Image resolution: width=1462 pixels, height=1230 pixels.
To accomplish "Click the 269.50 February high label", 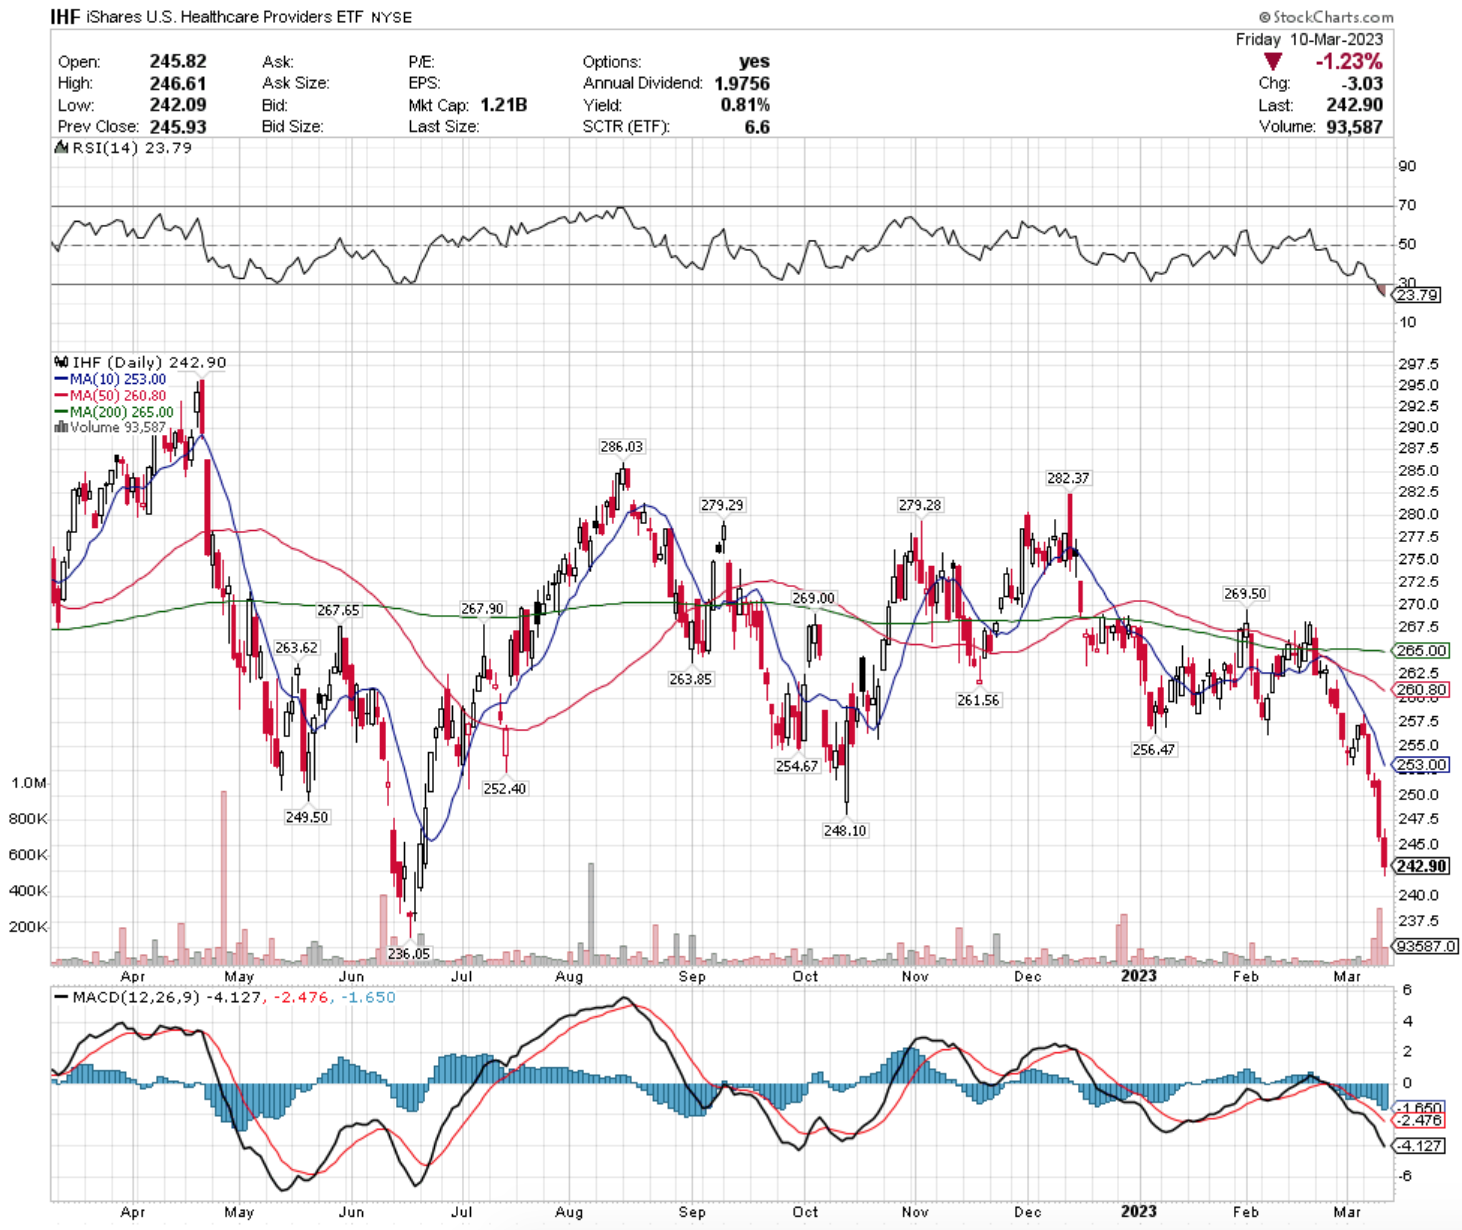I will pyautogui.click(x=1245, y=594).
